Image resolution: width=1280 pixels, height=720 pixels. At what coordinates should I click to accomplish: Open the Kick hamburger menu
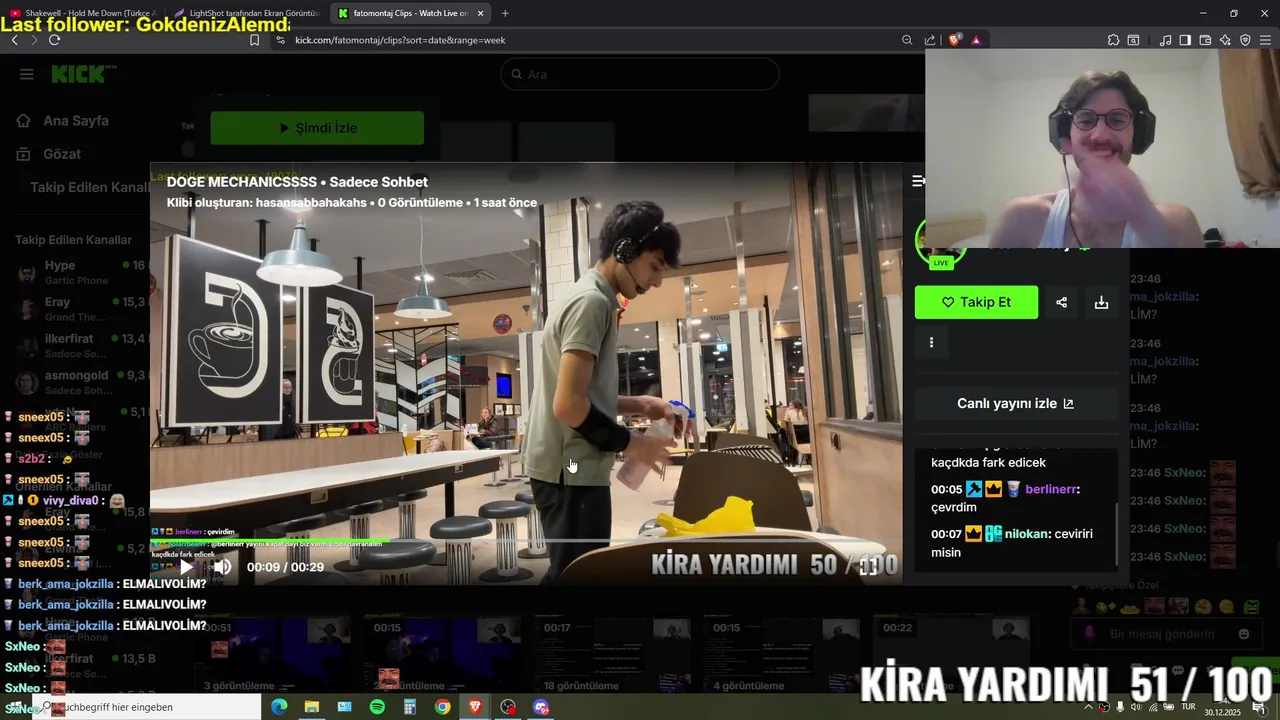pos(27,74)
